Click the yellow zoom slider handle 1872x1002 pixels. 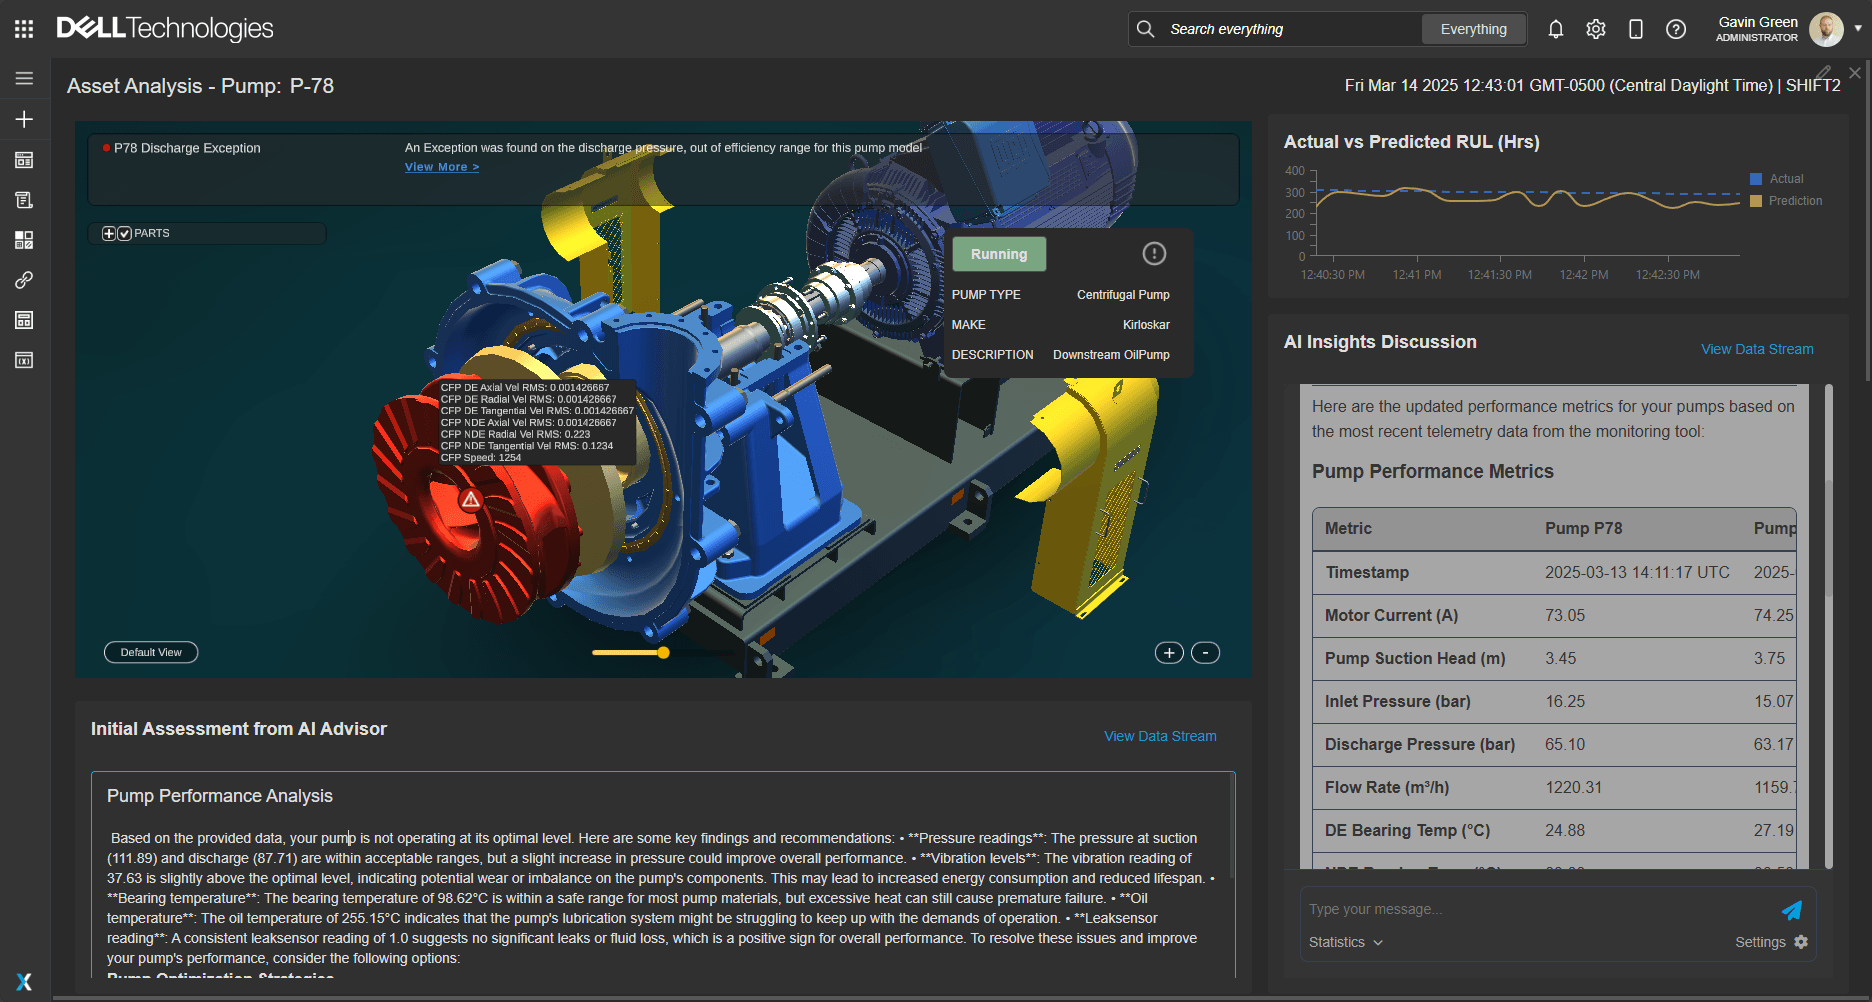663,652
